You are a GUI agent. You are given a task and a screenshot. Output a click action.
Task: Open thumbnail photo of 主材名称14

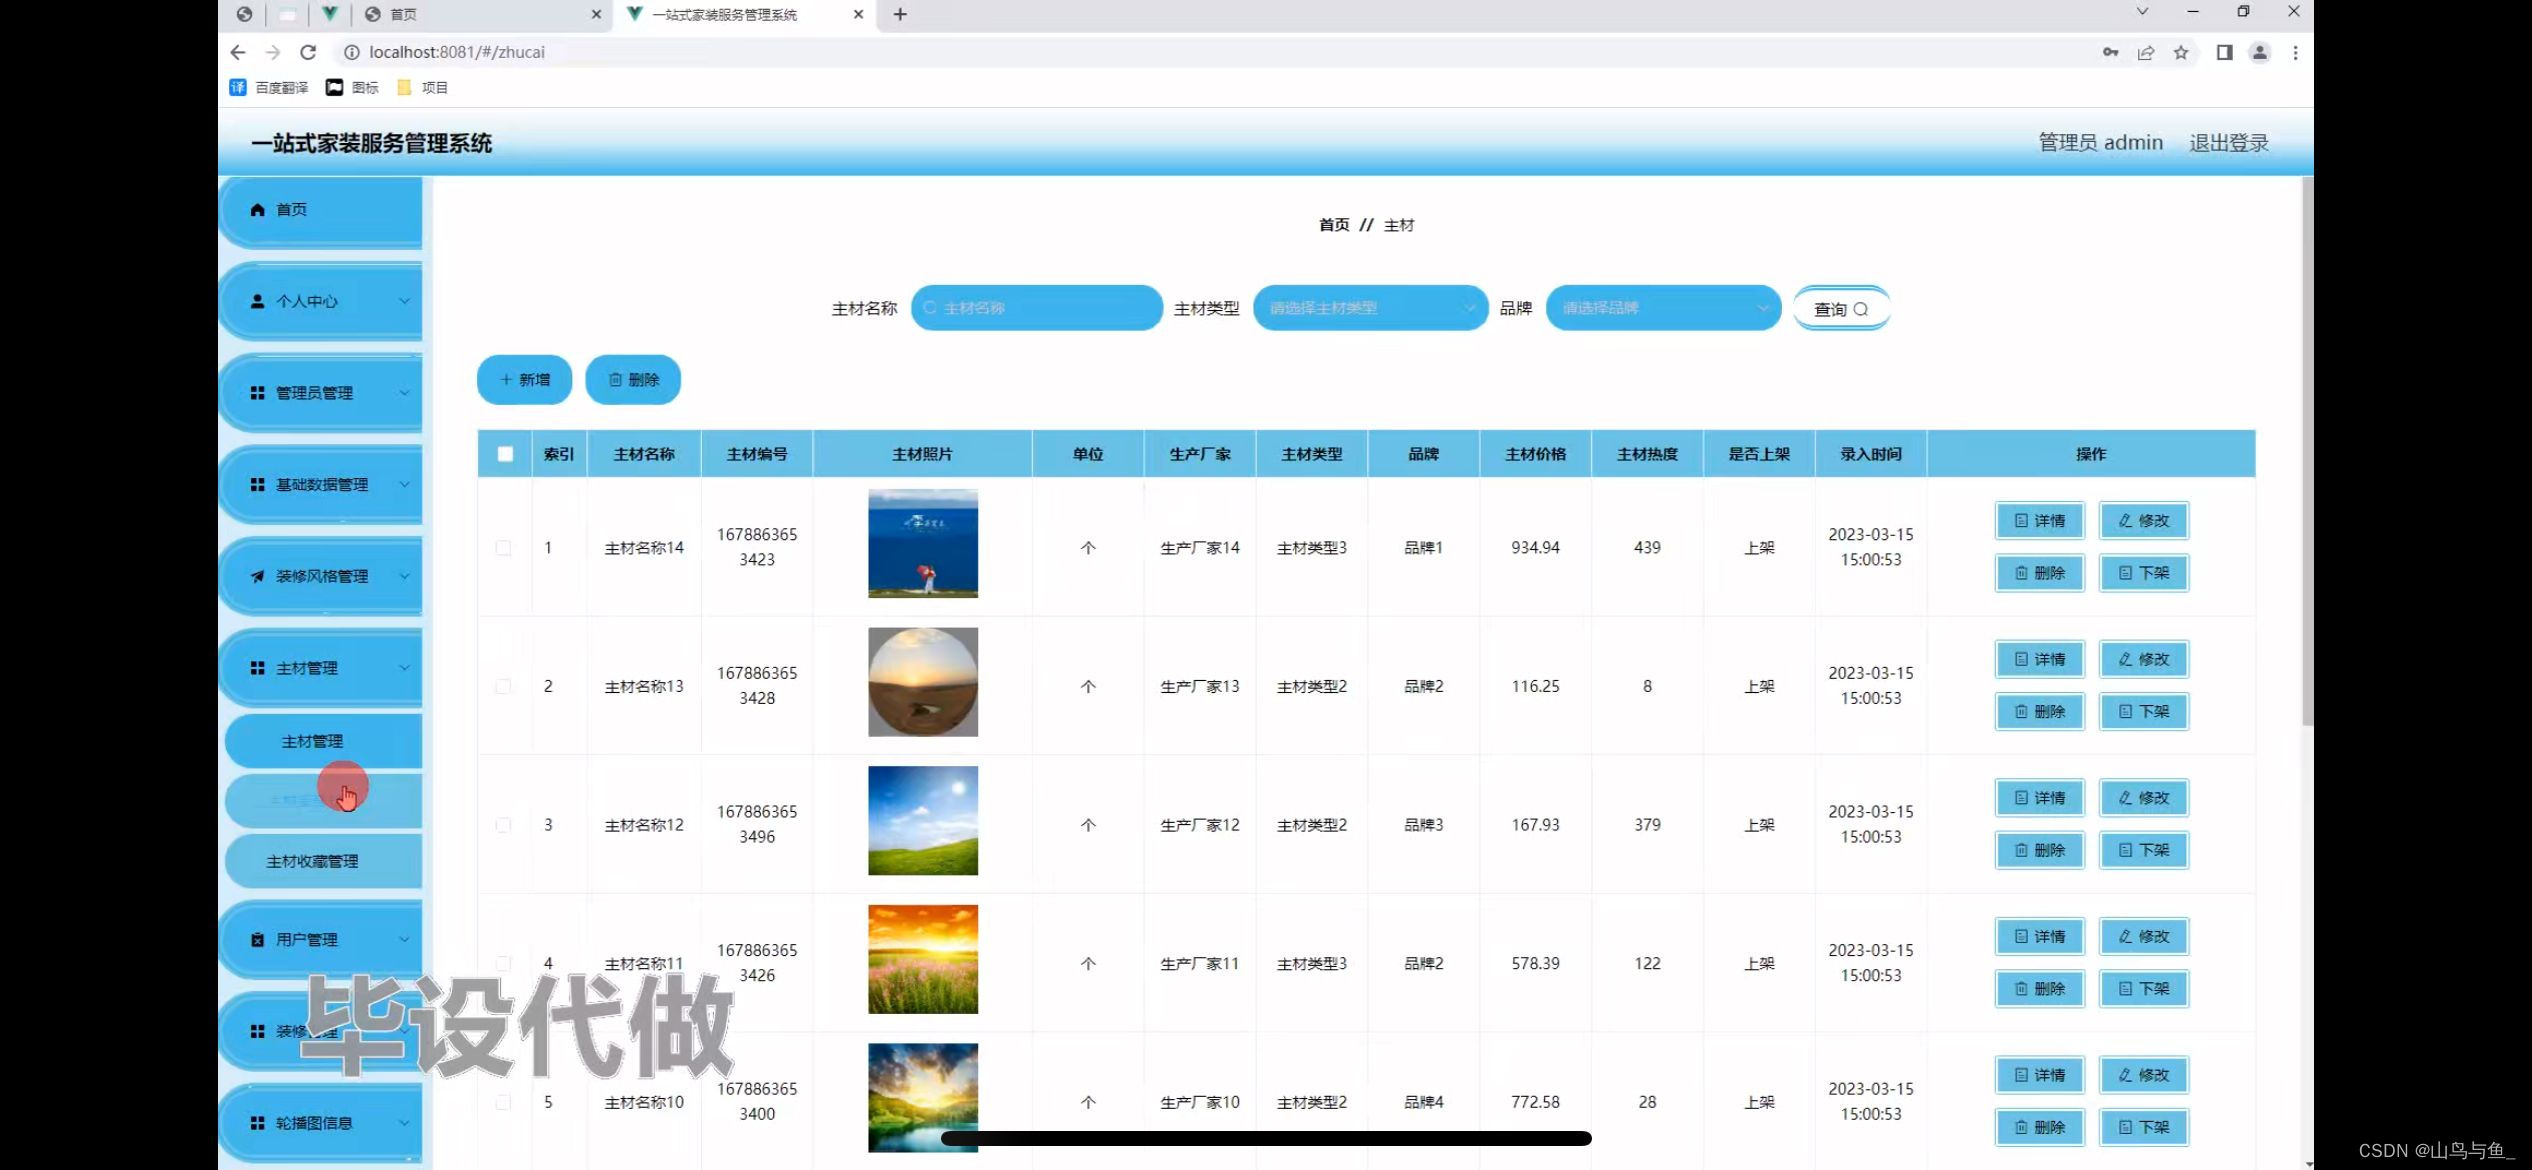(923, 544)
